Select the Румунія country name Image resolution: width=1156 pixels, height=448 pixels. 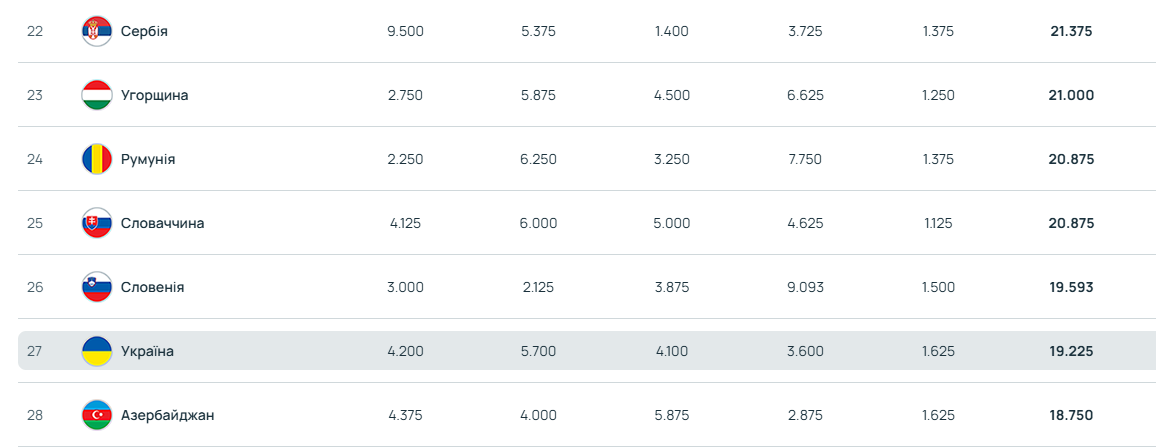tap(148, 159)
